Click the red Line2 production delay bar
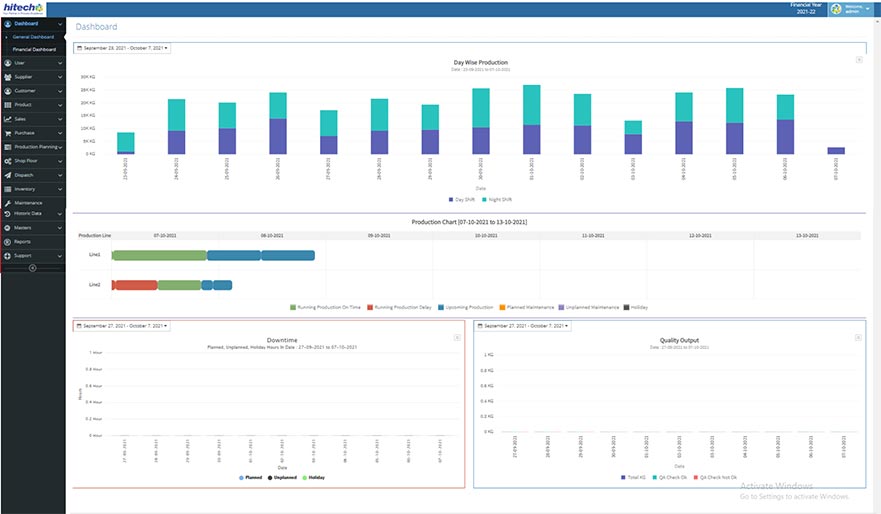 [x=135, y=285]
